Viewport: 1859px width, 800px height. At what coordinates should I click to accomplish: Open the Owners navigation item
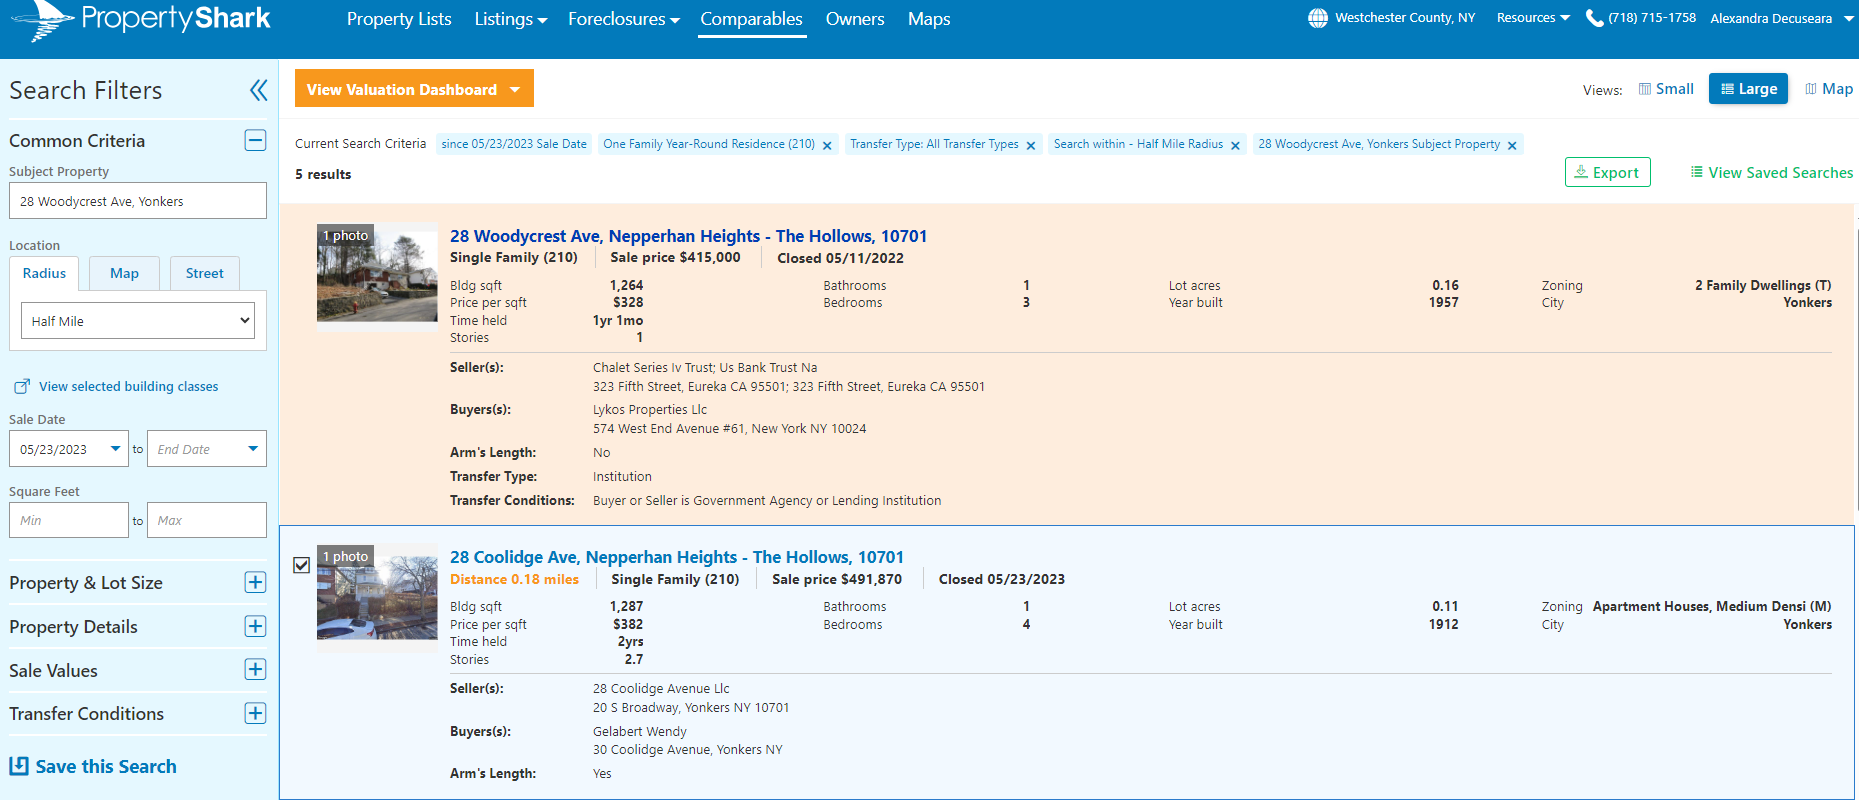855,19
